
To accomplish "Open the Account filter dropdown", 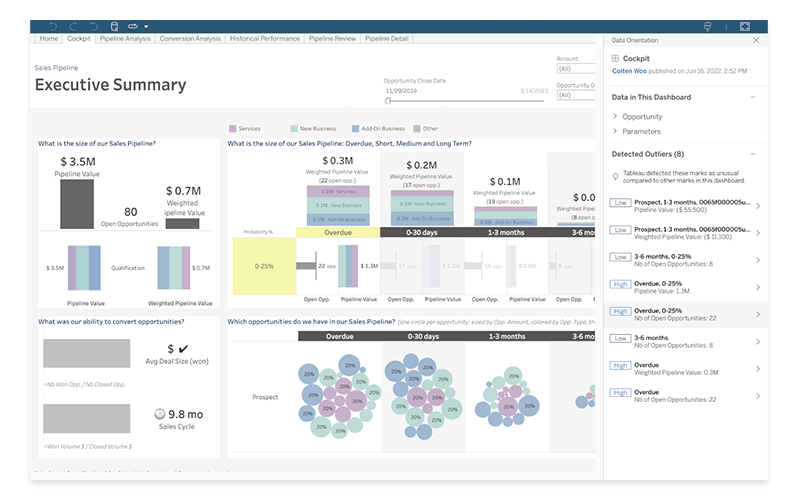I will tap(575, 69).
